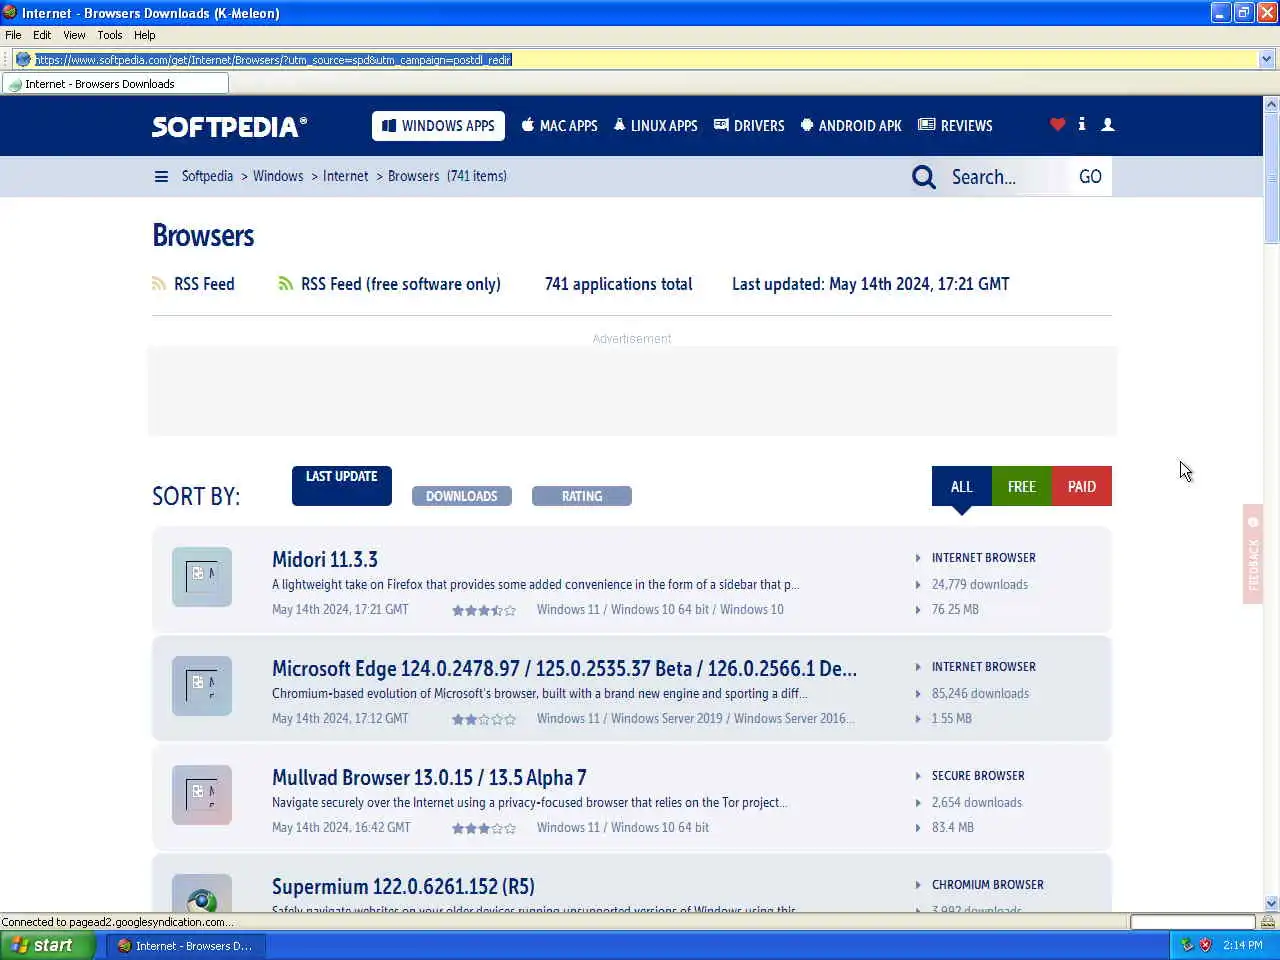
Task: Click the orange RSS Feed icon
Action: tap(159, 284)
